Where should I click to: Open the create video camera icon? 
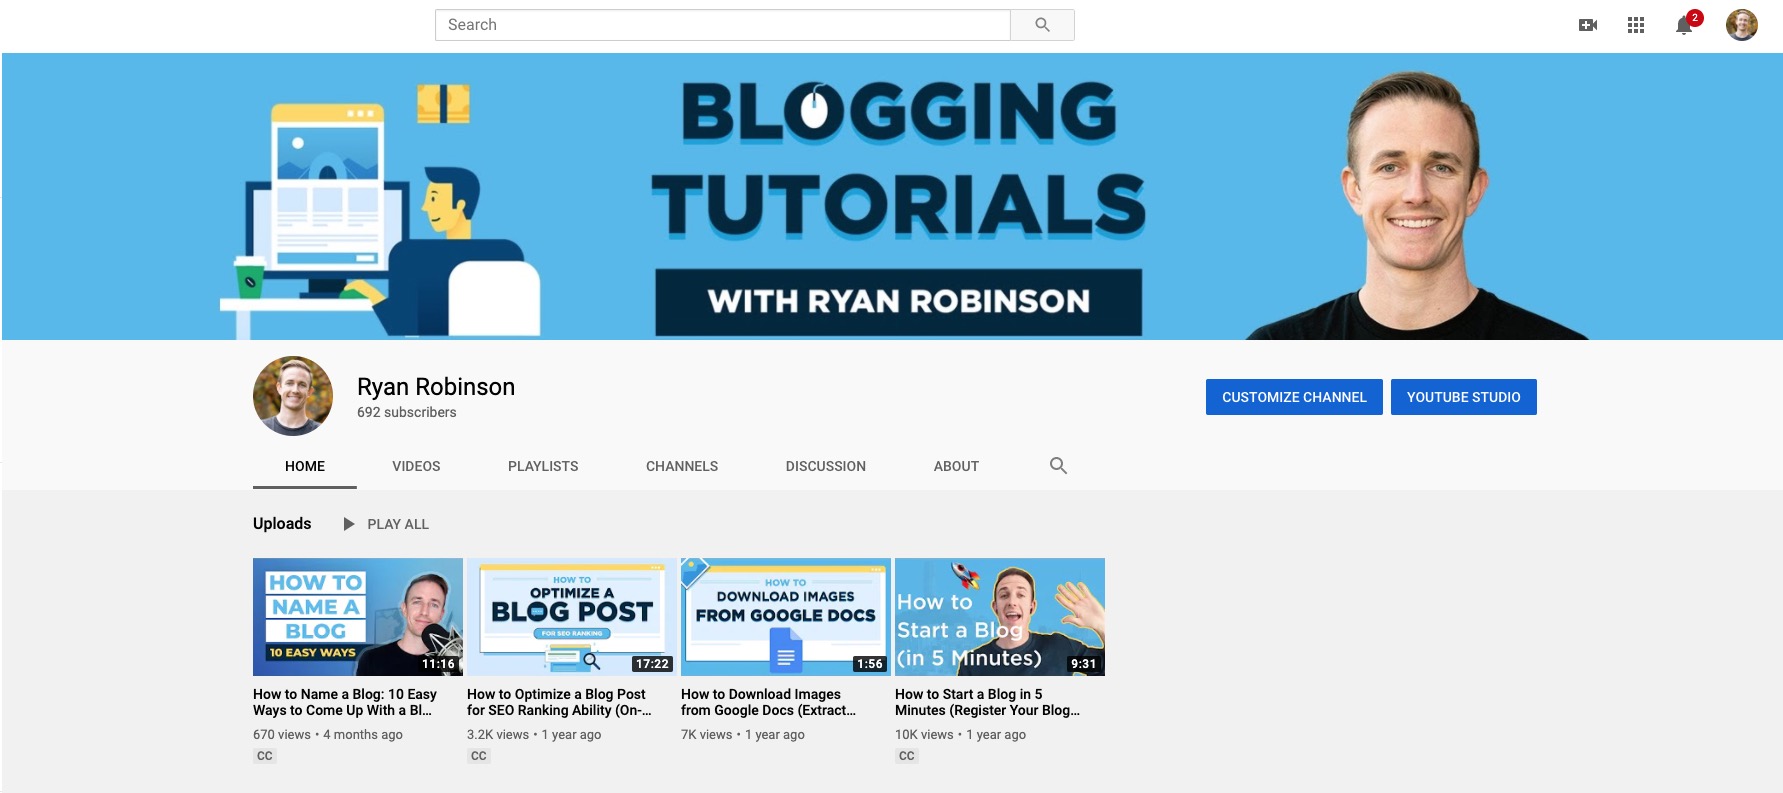tap(1588, 25)
